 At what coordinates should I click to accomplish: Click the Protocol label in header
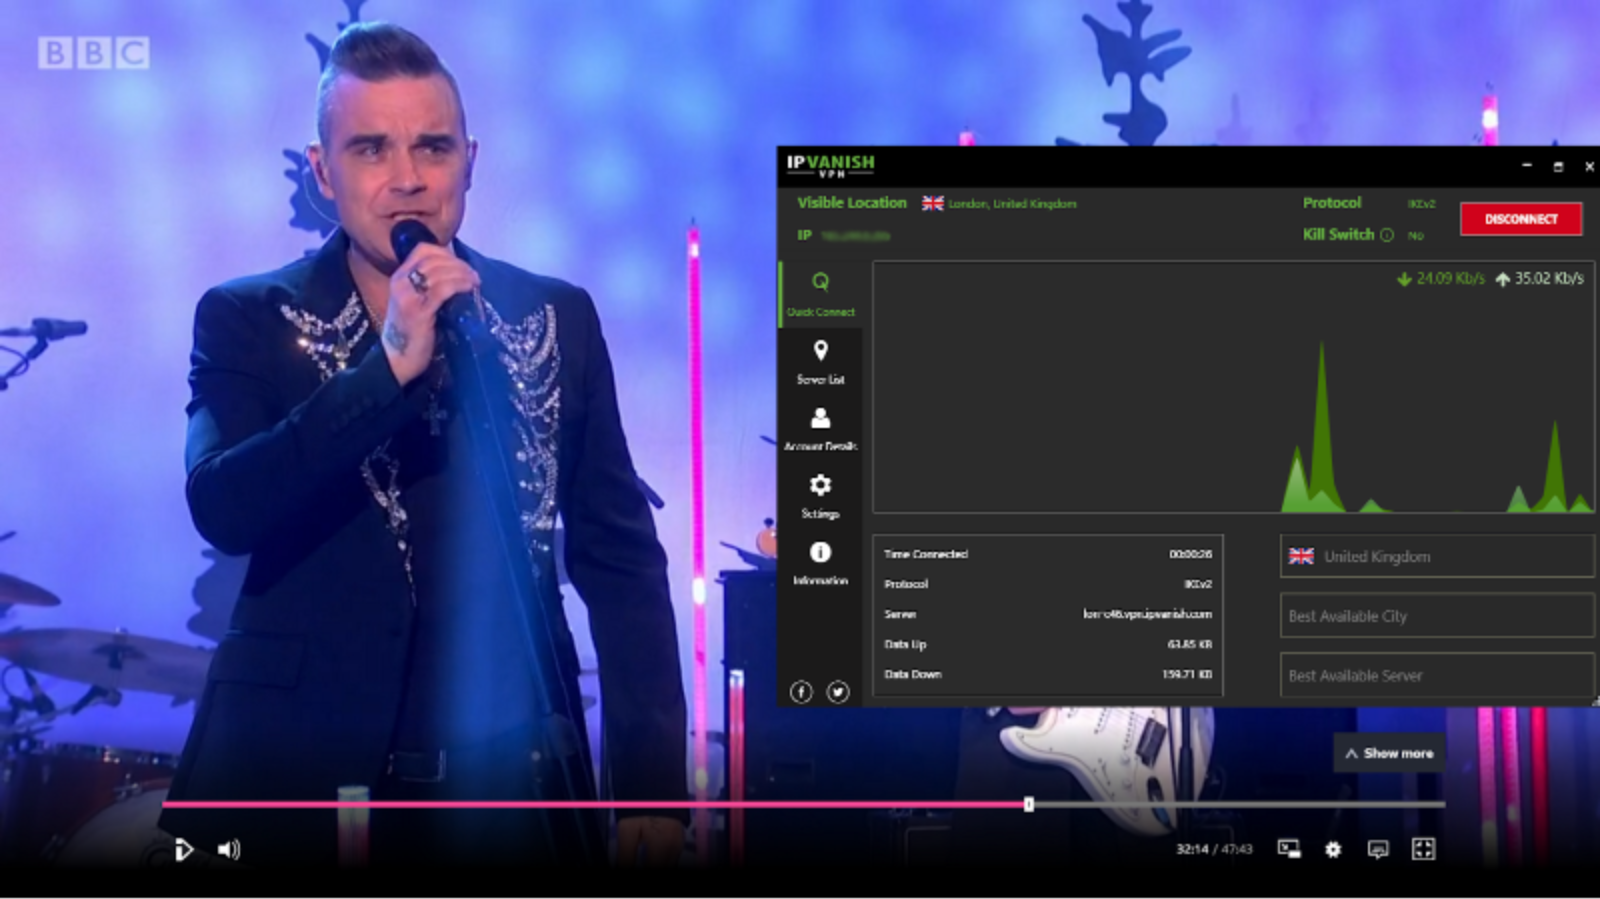[x=1332, y=202]
